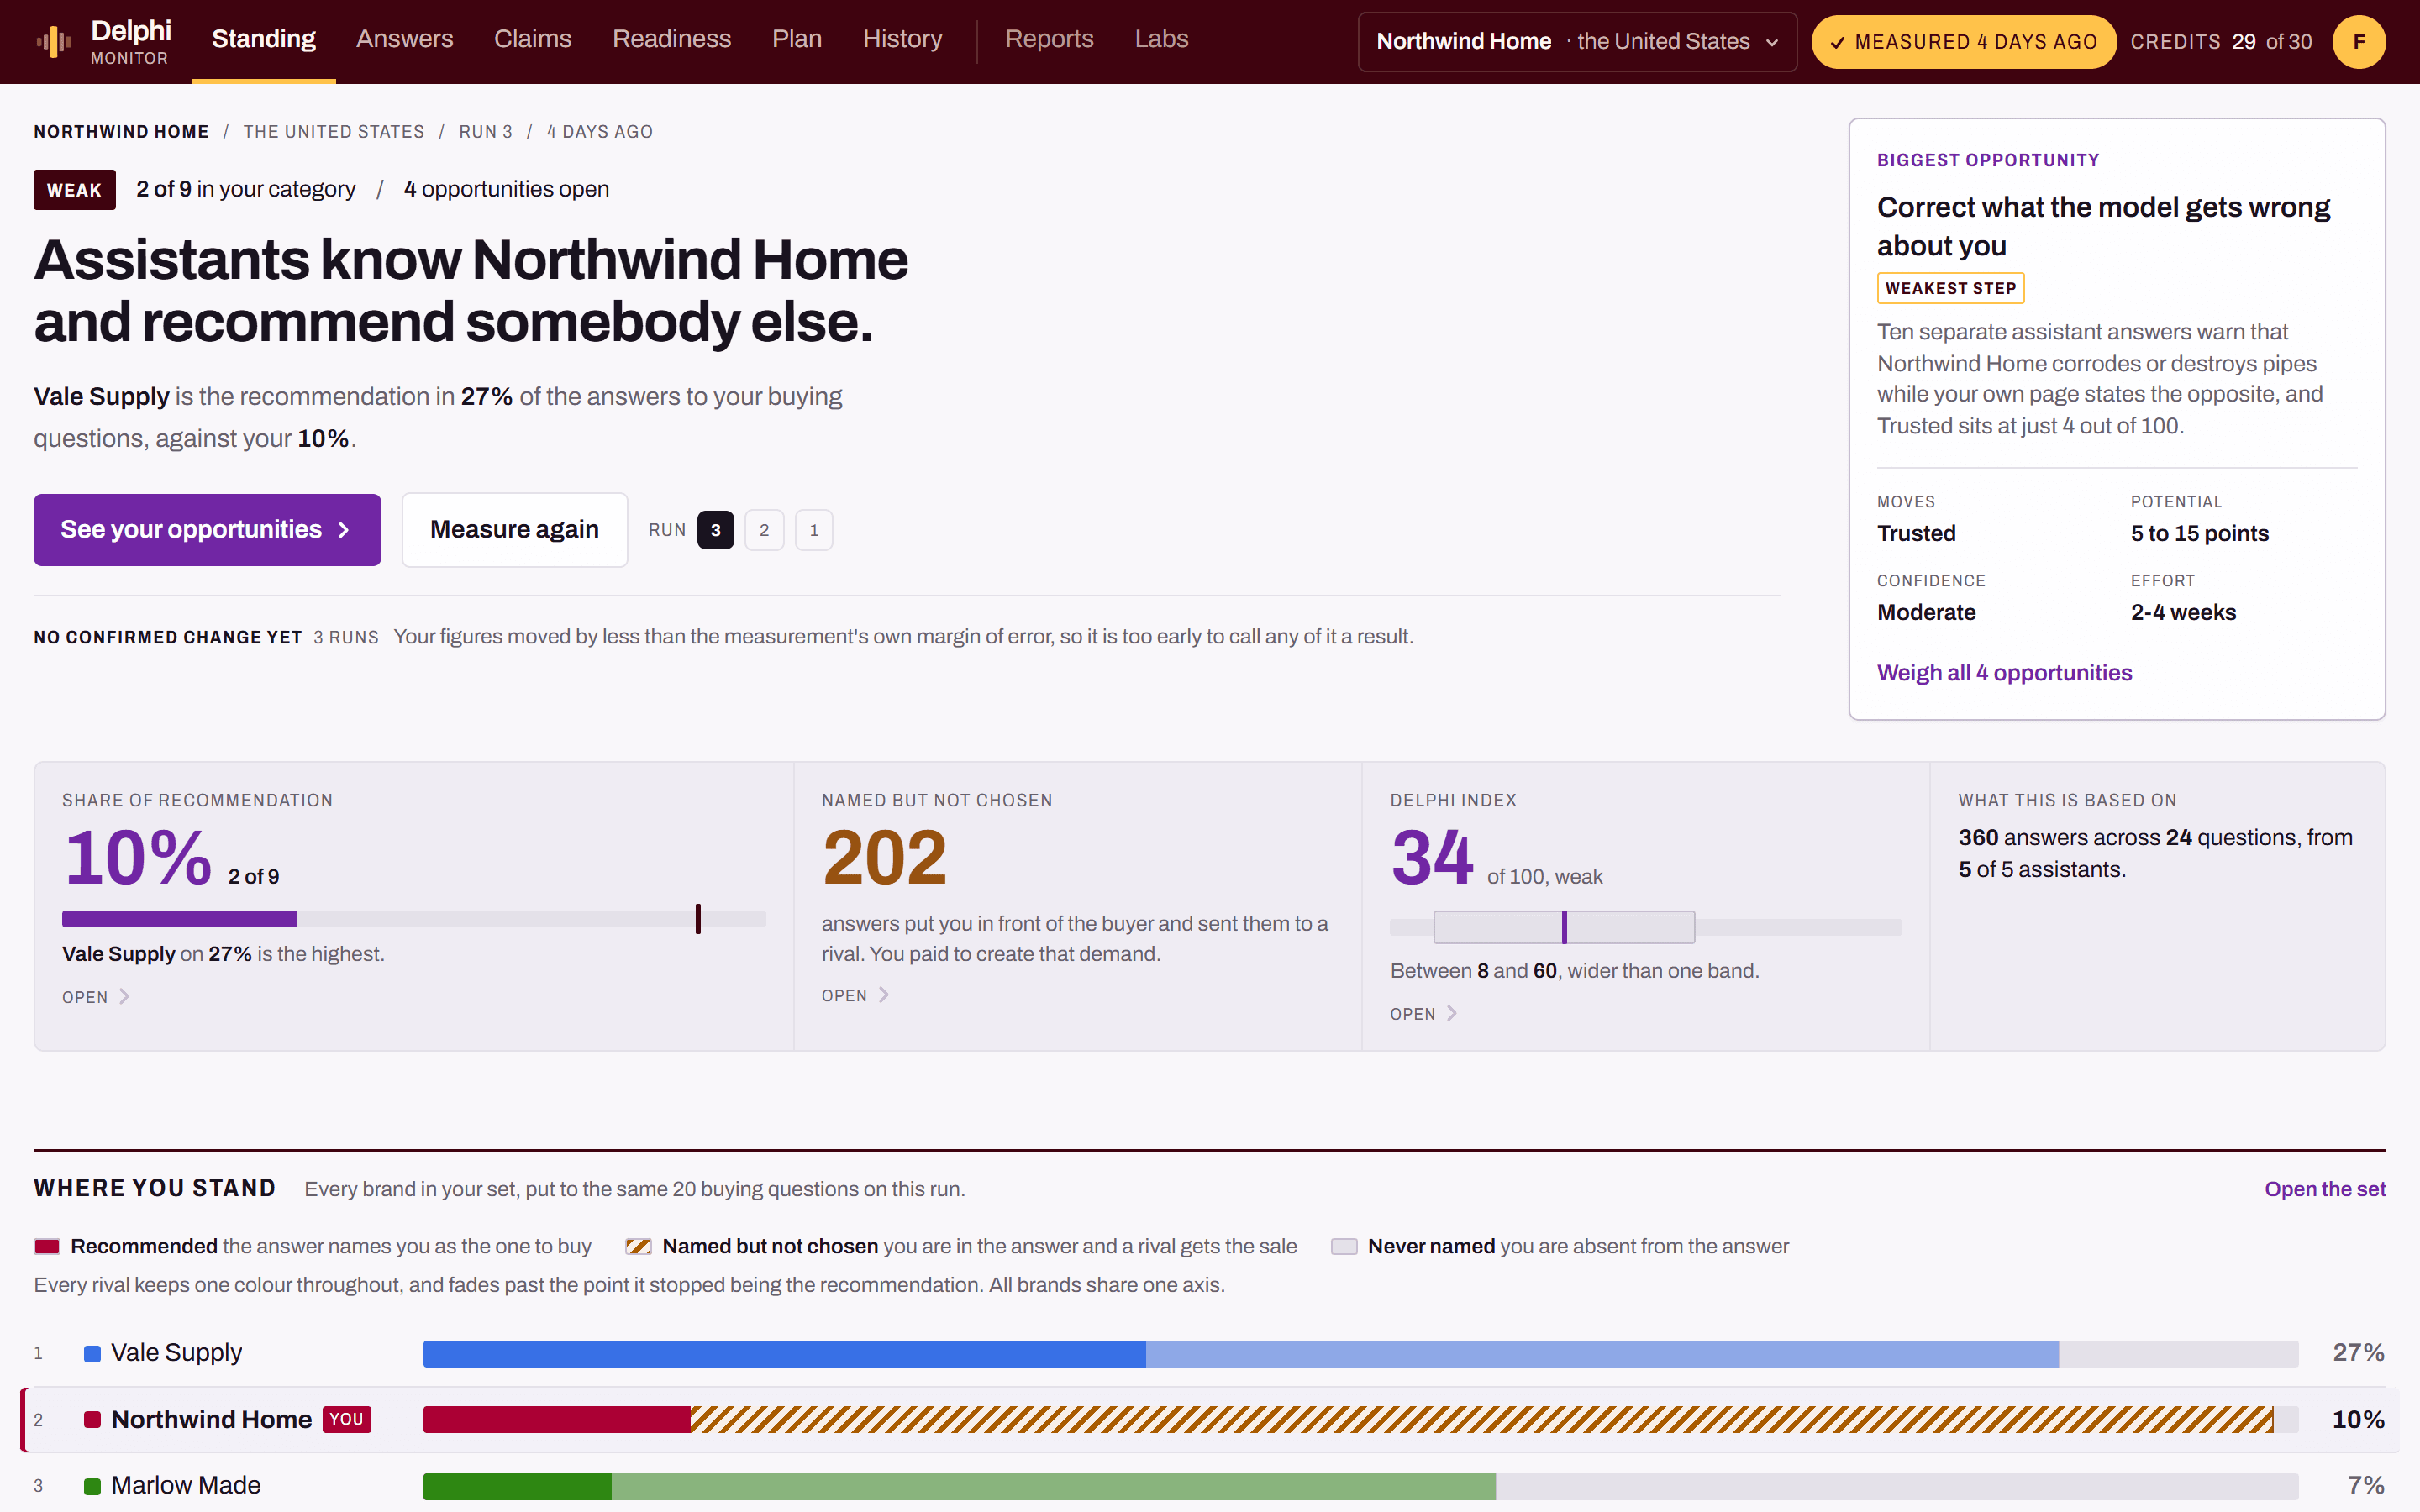Click the large 202 figure

click(885, 858)
